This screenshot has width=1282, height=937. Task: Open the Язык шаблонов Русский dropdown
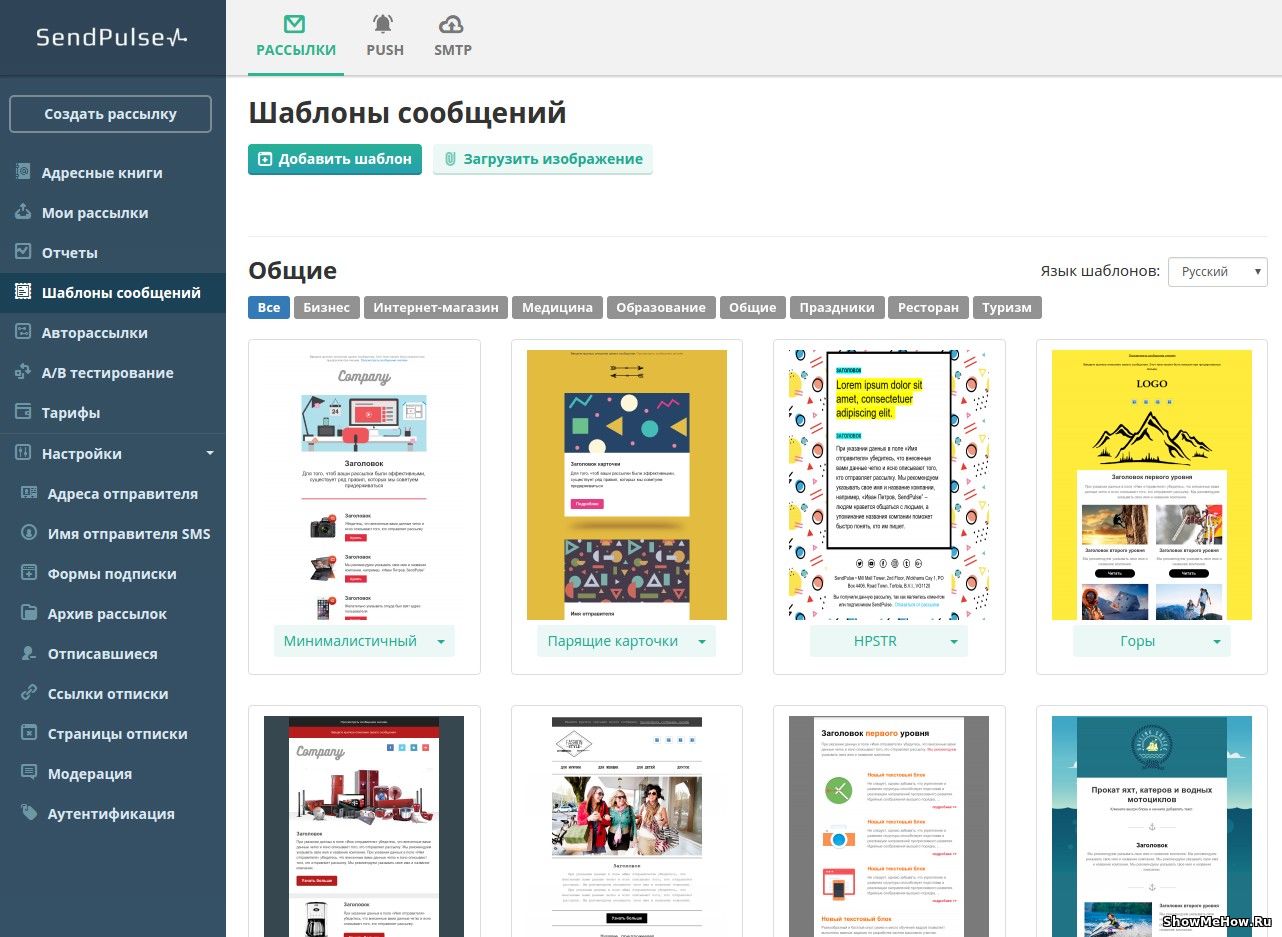click(x=1217, y=272)
